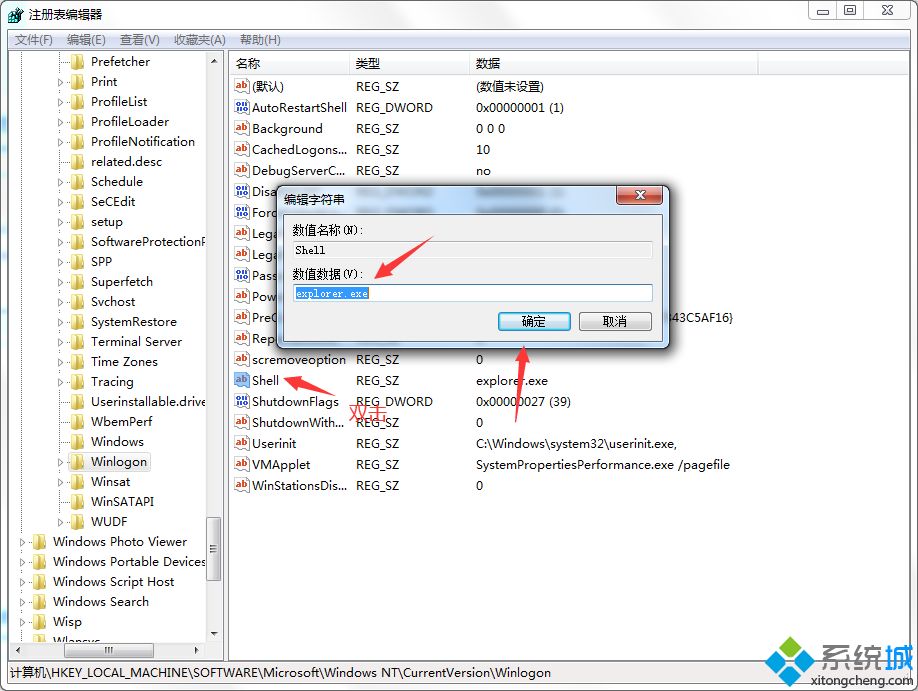The width and height of the screenshot is (918, 691).
Task: Sort values by 数据 column header
Action: (x=614, y=63)
